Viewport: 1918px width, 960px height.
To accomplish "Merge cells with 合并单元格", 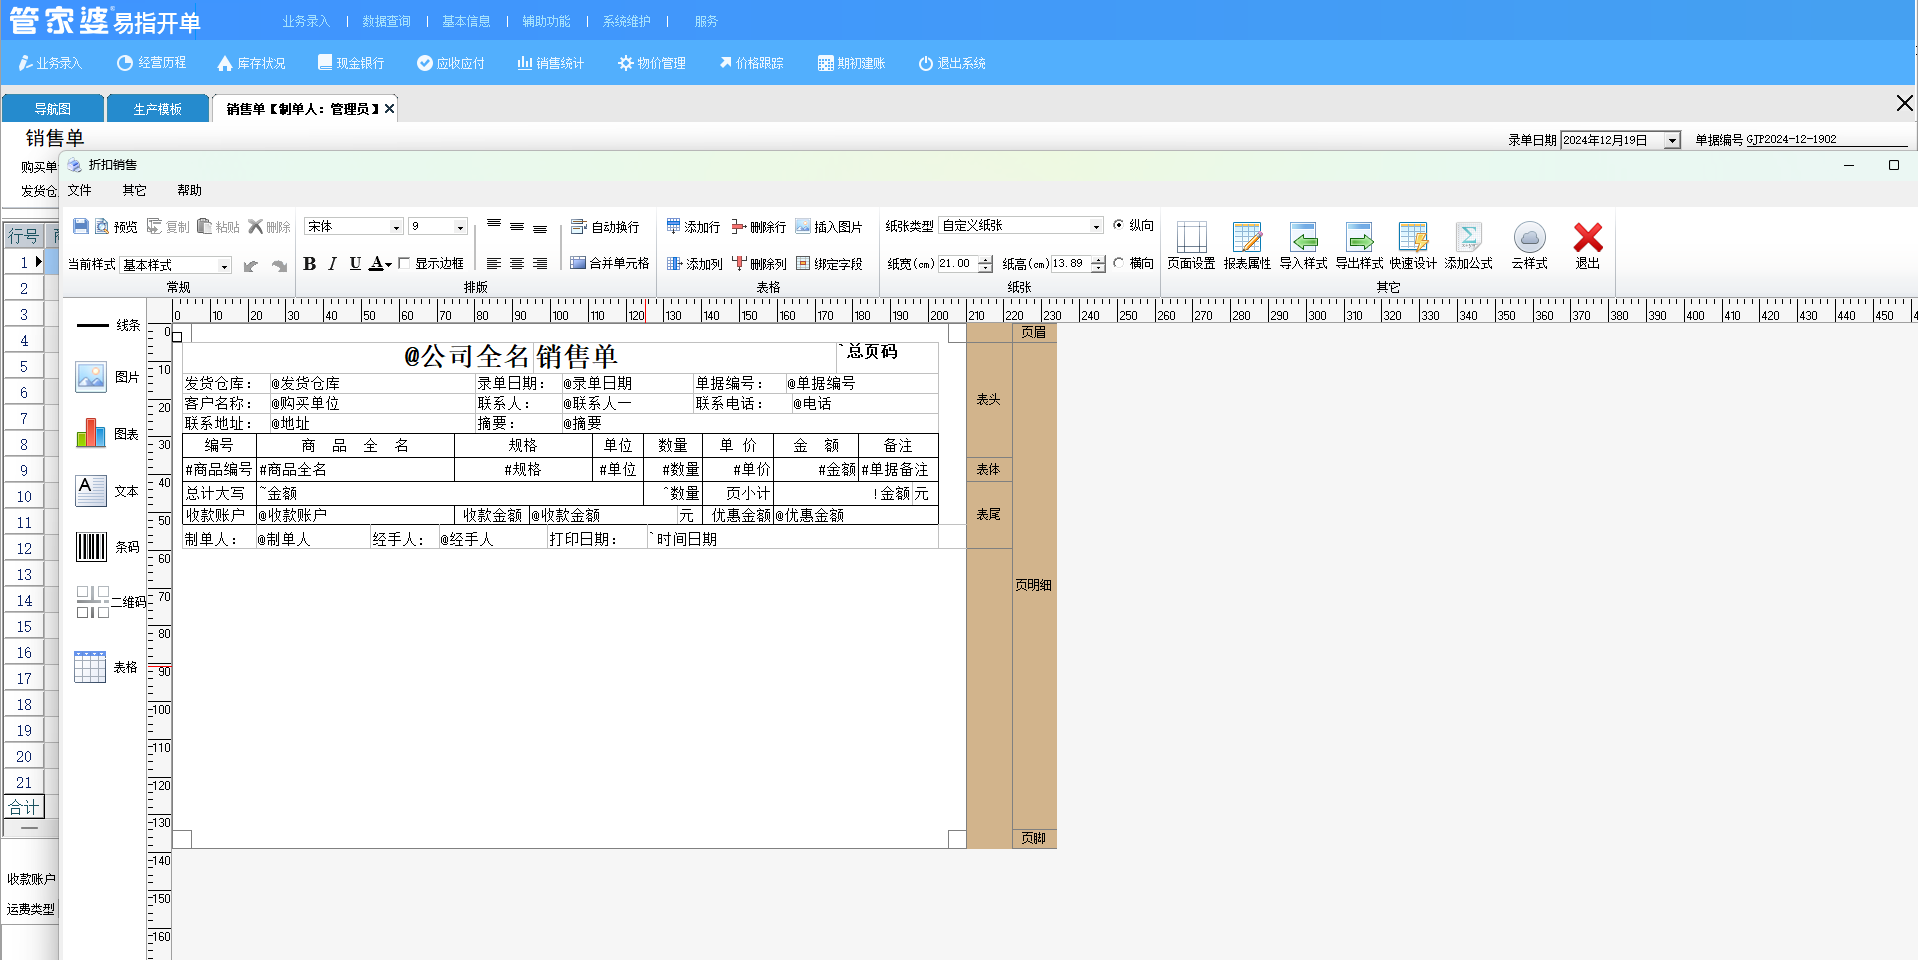I will click(609, 263).
